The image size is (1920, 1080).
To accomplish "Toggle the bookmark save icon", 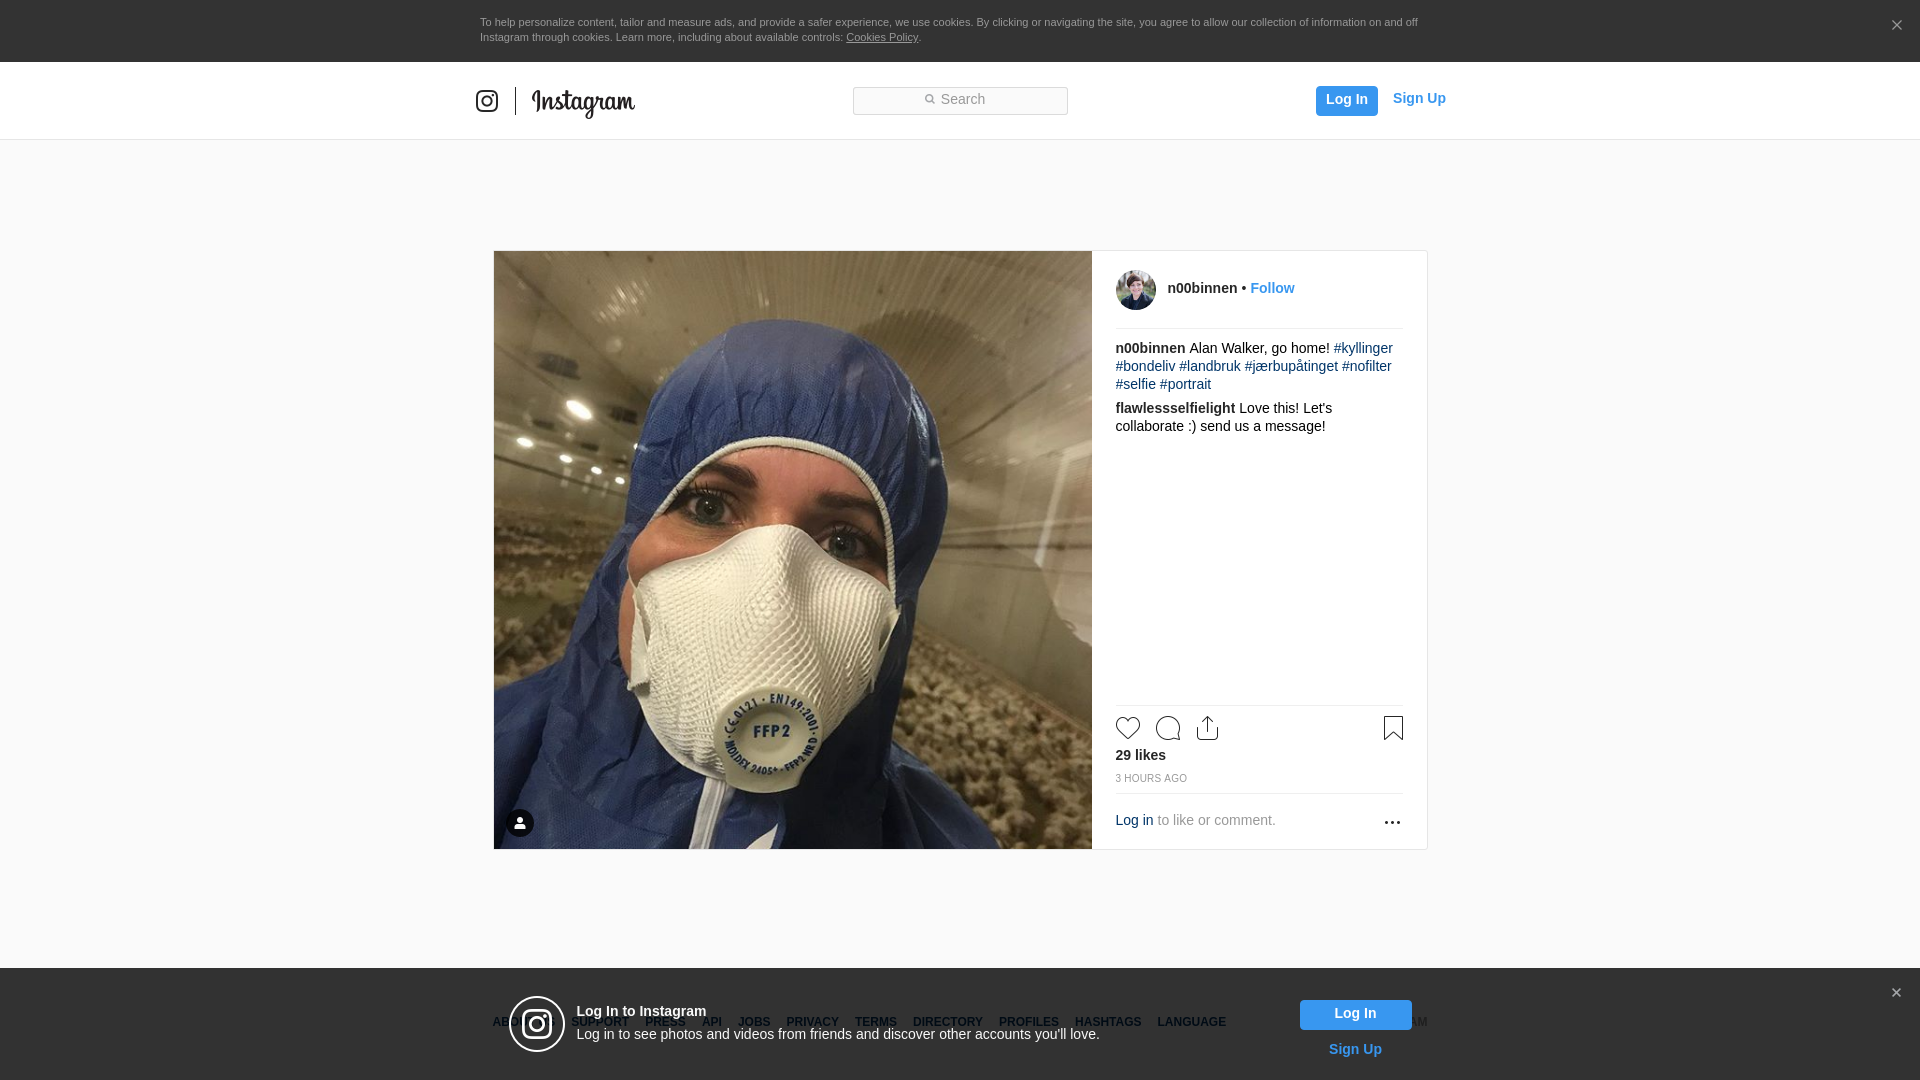I will [1393, 728].
